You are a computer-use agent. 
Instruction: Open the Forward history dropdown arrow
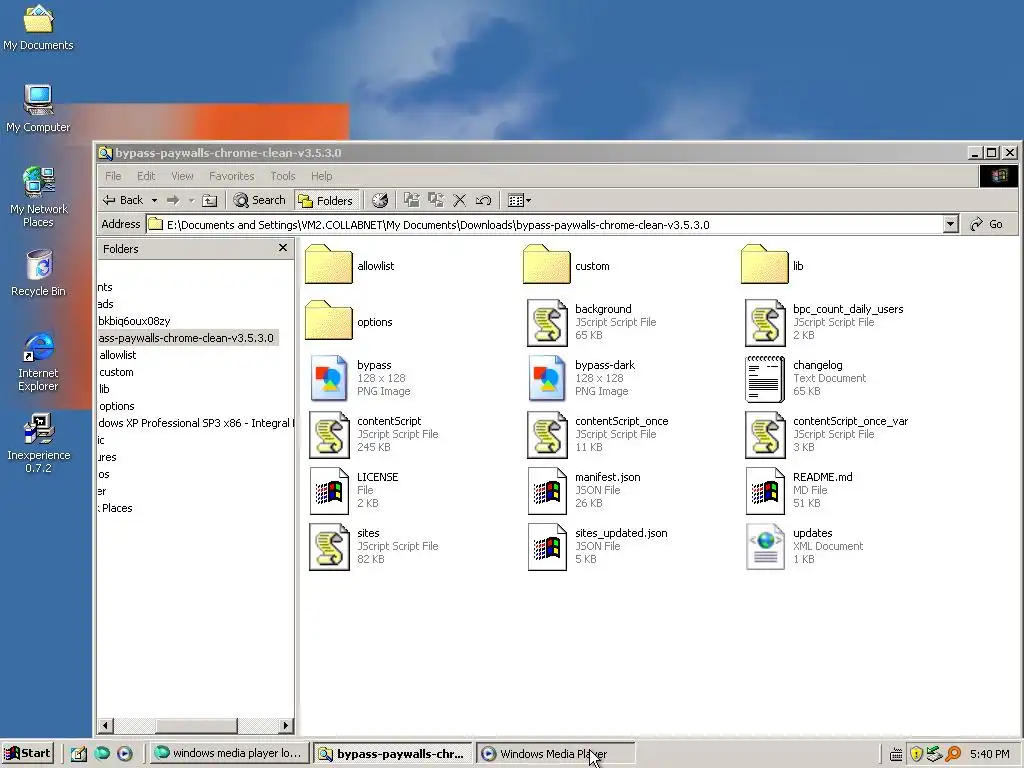pyautogui.click(x=191, y=200)
